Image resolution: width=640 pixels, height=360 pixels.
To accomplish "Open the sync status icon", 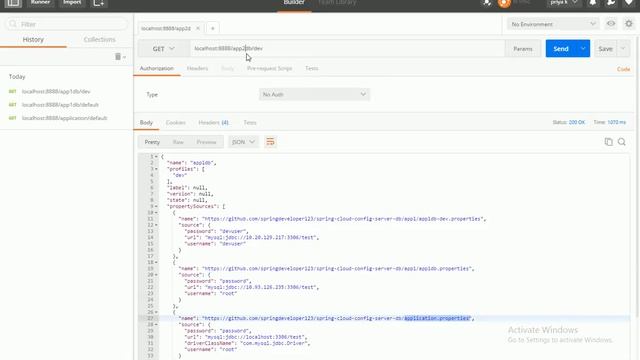I will point(504,3).
